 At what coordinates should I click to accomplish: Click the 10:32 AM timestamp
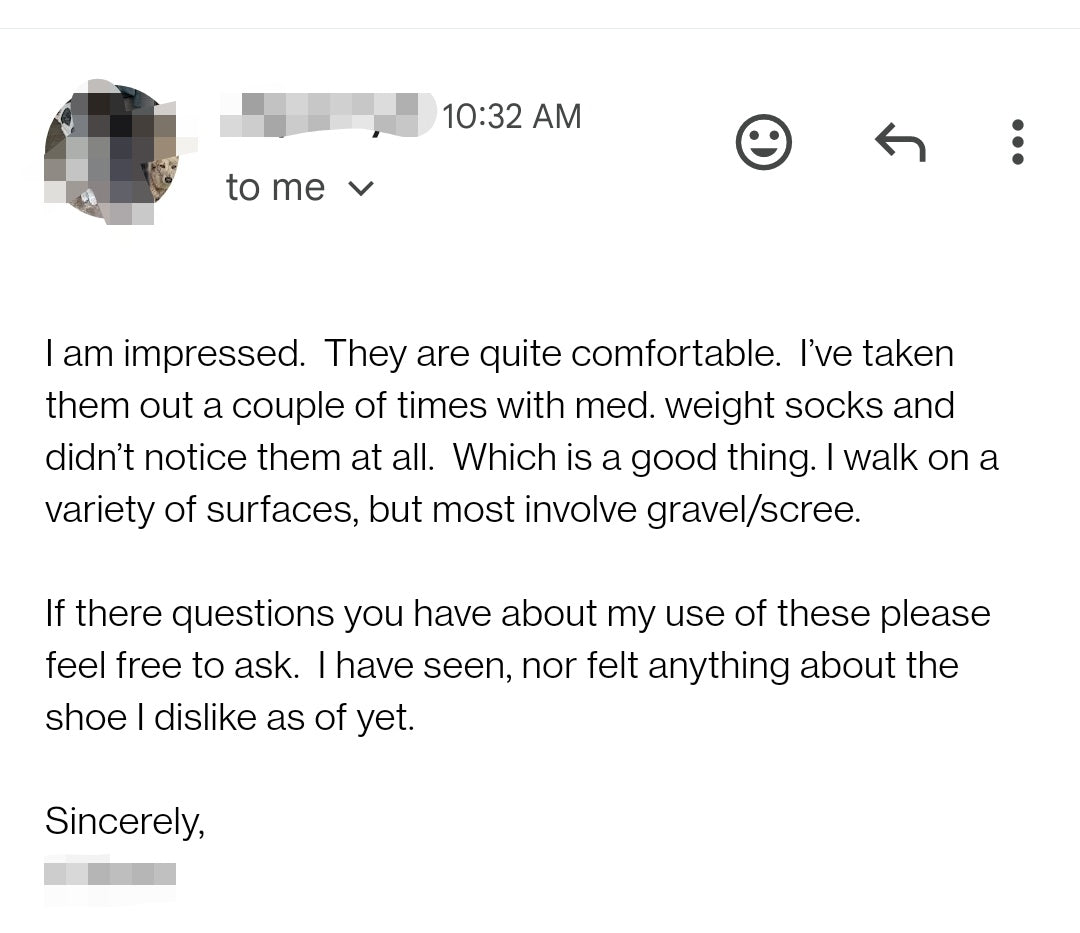tap(511, 116)
